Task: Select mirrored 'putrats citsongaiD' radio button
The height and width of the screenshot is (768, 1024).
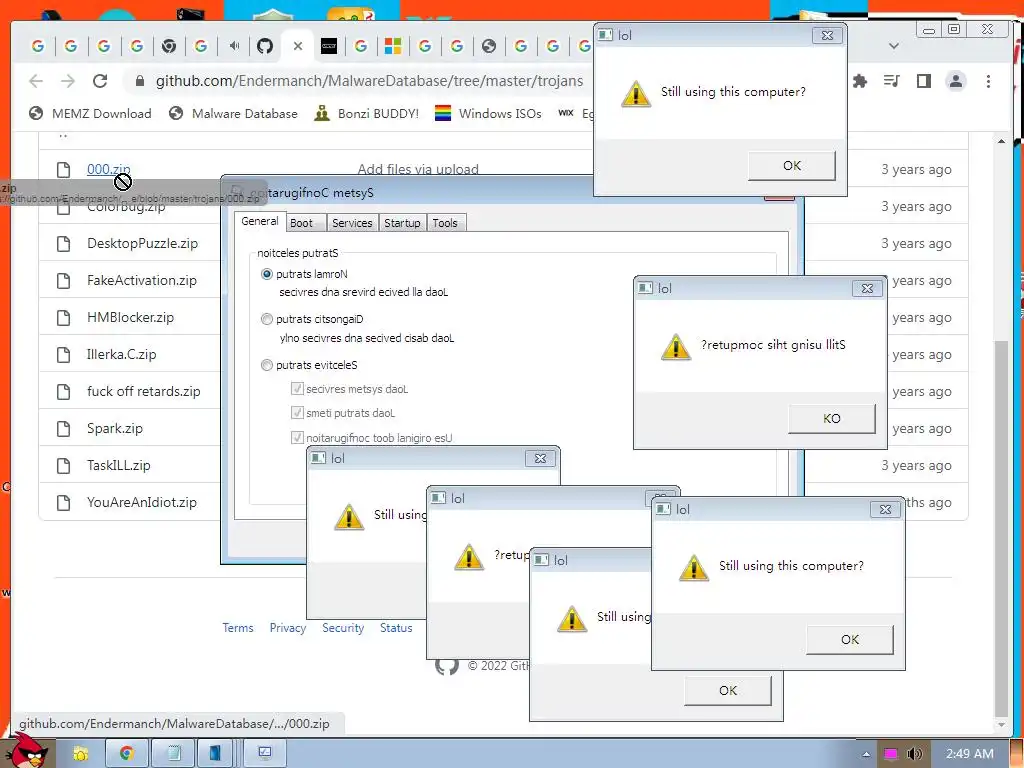Action: (266, 319)
